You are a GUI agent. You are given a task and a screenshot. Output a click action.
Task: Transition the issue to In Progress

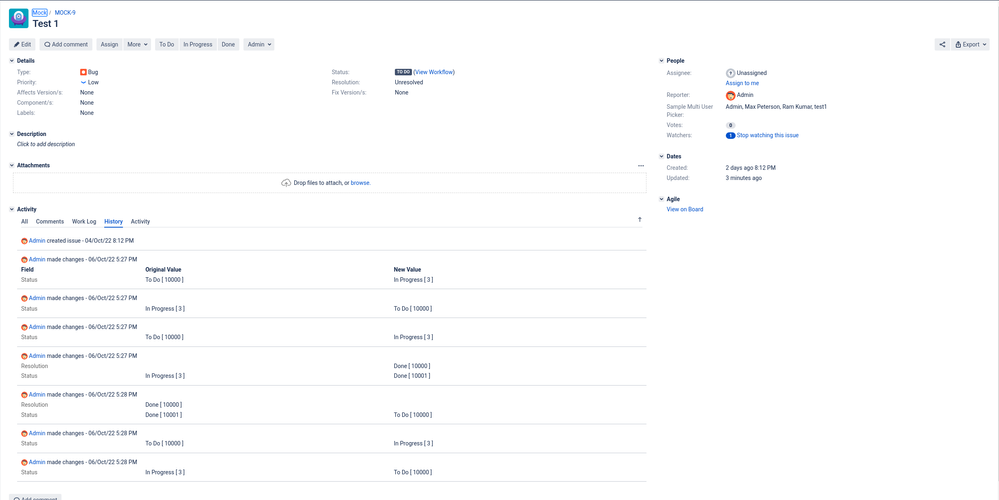198,45
